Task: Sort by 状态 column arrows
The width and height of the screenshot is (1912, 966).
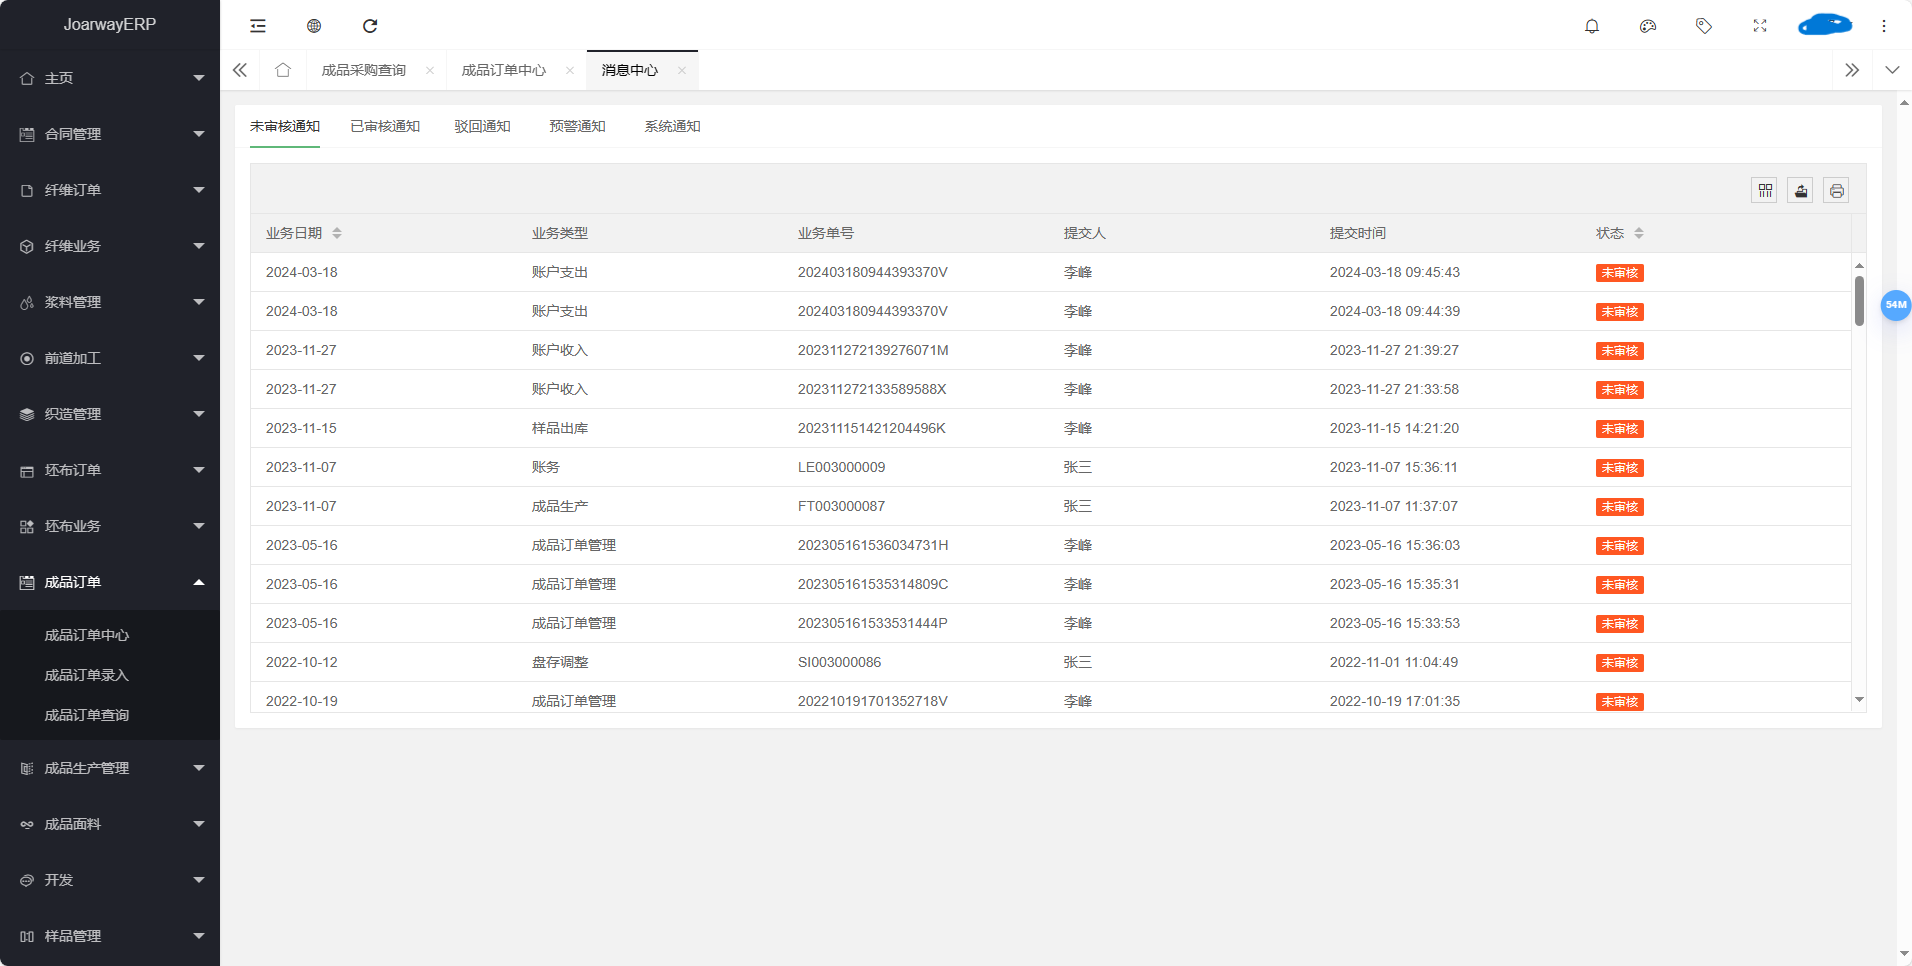Action: [1639, 233]
